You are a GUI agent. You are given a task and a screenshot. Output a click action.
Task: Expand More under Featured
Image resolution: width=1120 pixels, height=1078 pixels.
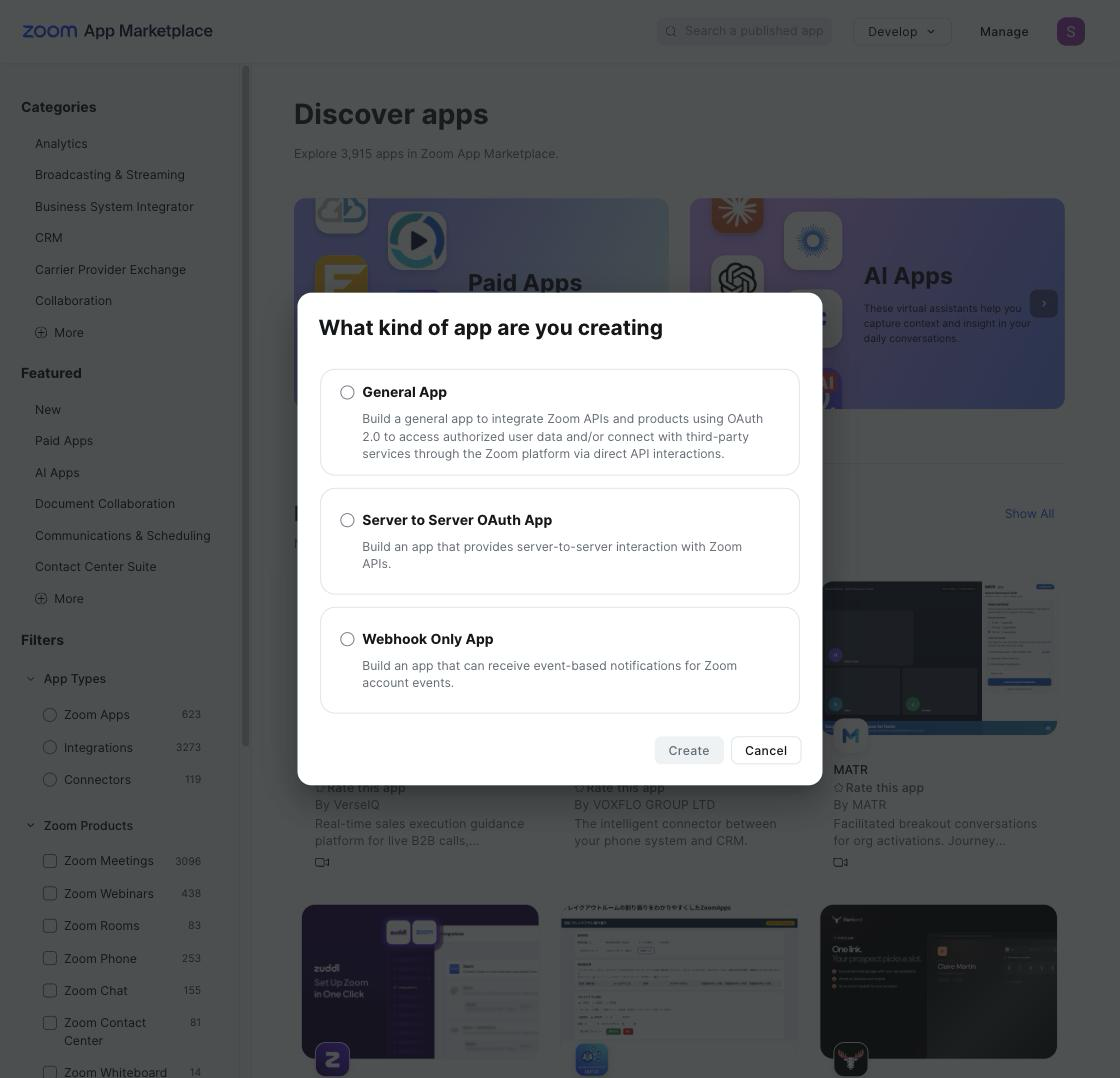[59, 599]
